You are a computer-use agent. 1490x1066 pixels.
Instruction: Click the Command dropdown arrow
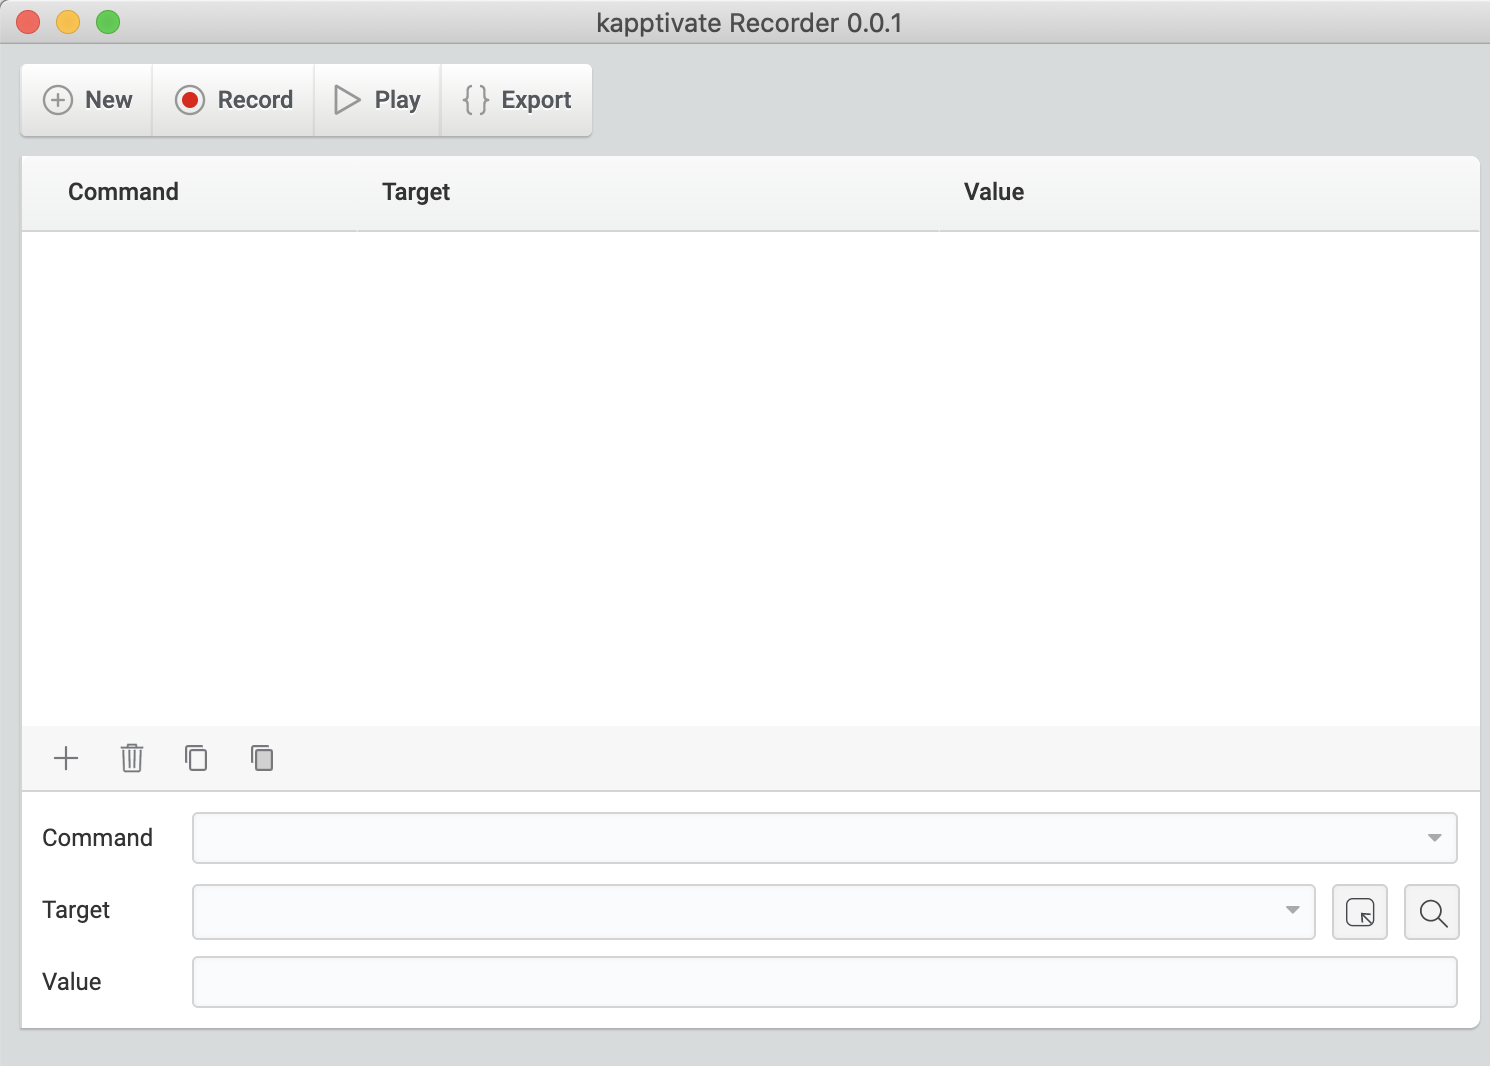1435,838
